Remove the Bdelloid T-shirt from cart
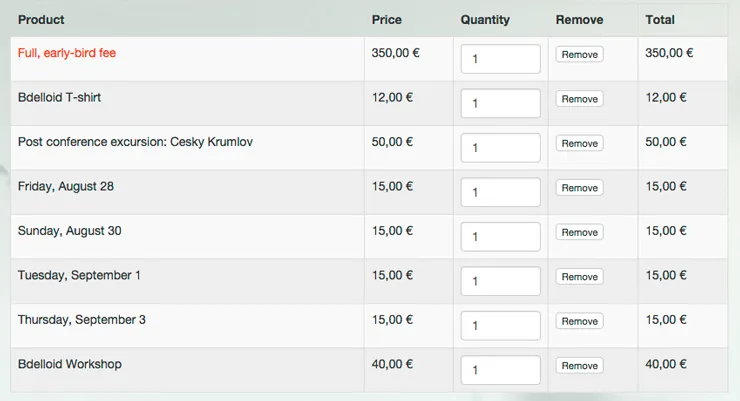Image resolution: width=740 pixels, height=401 pixels. tap(580, 99)
